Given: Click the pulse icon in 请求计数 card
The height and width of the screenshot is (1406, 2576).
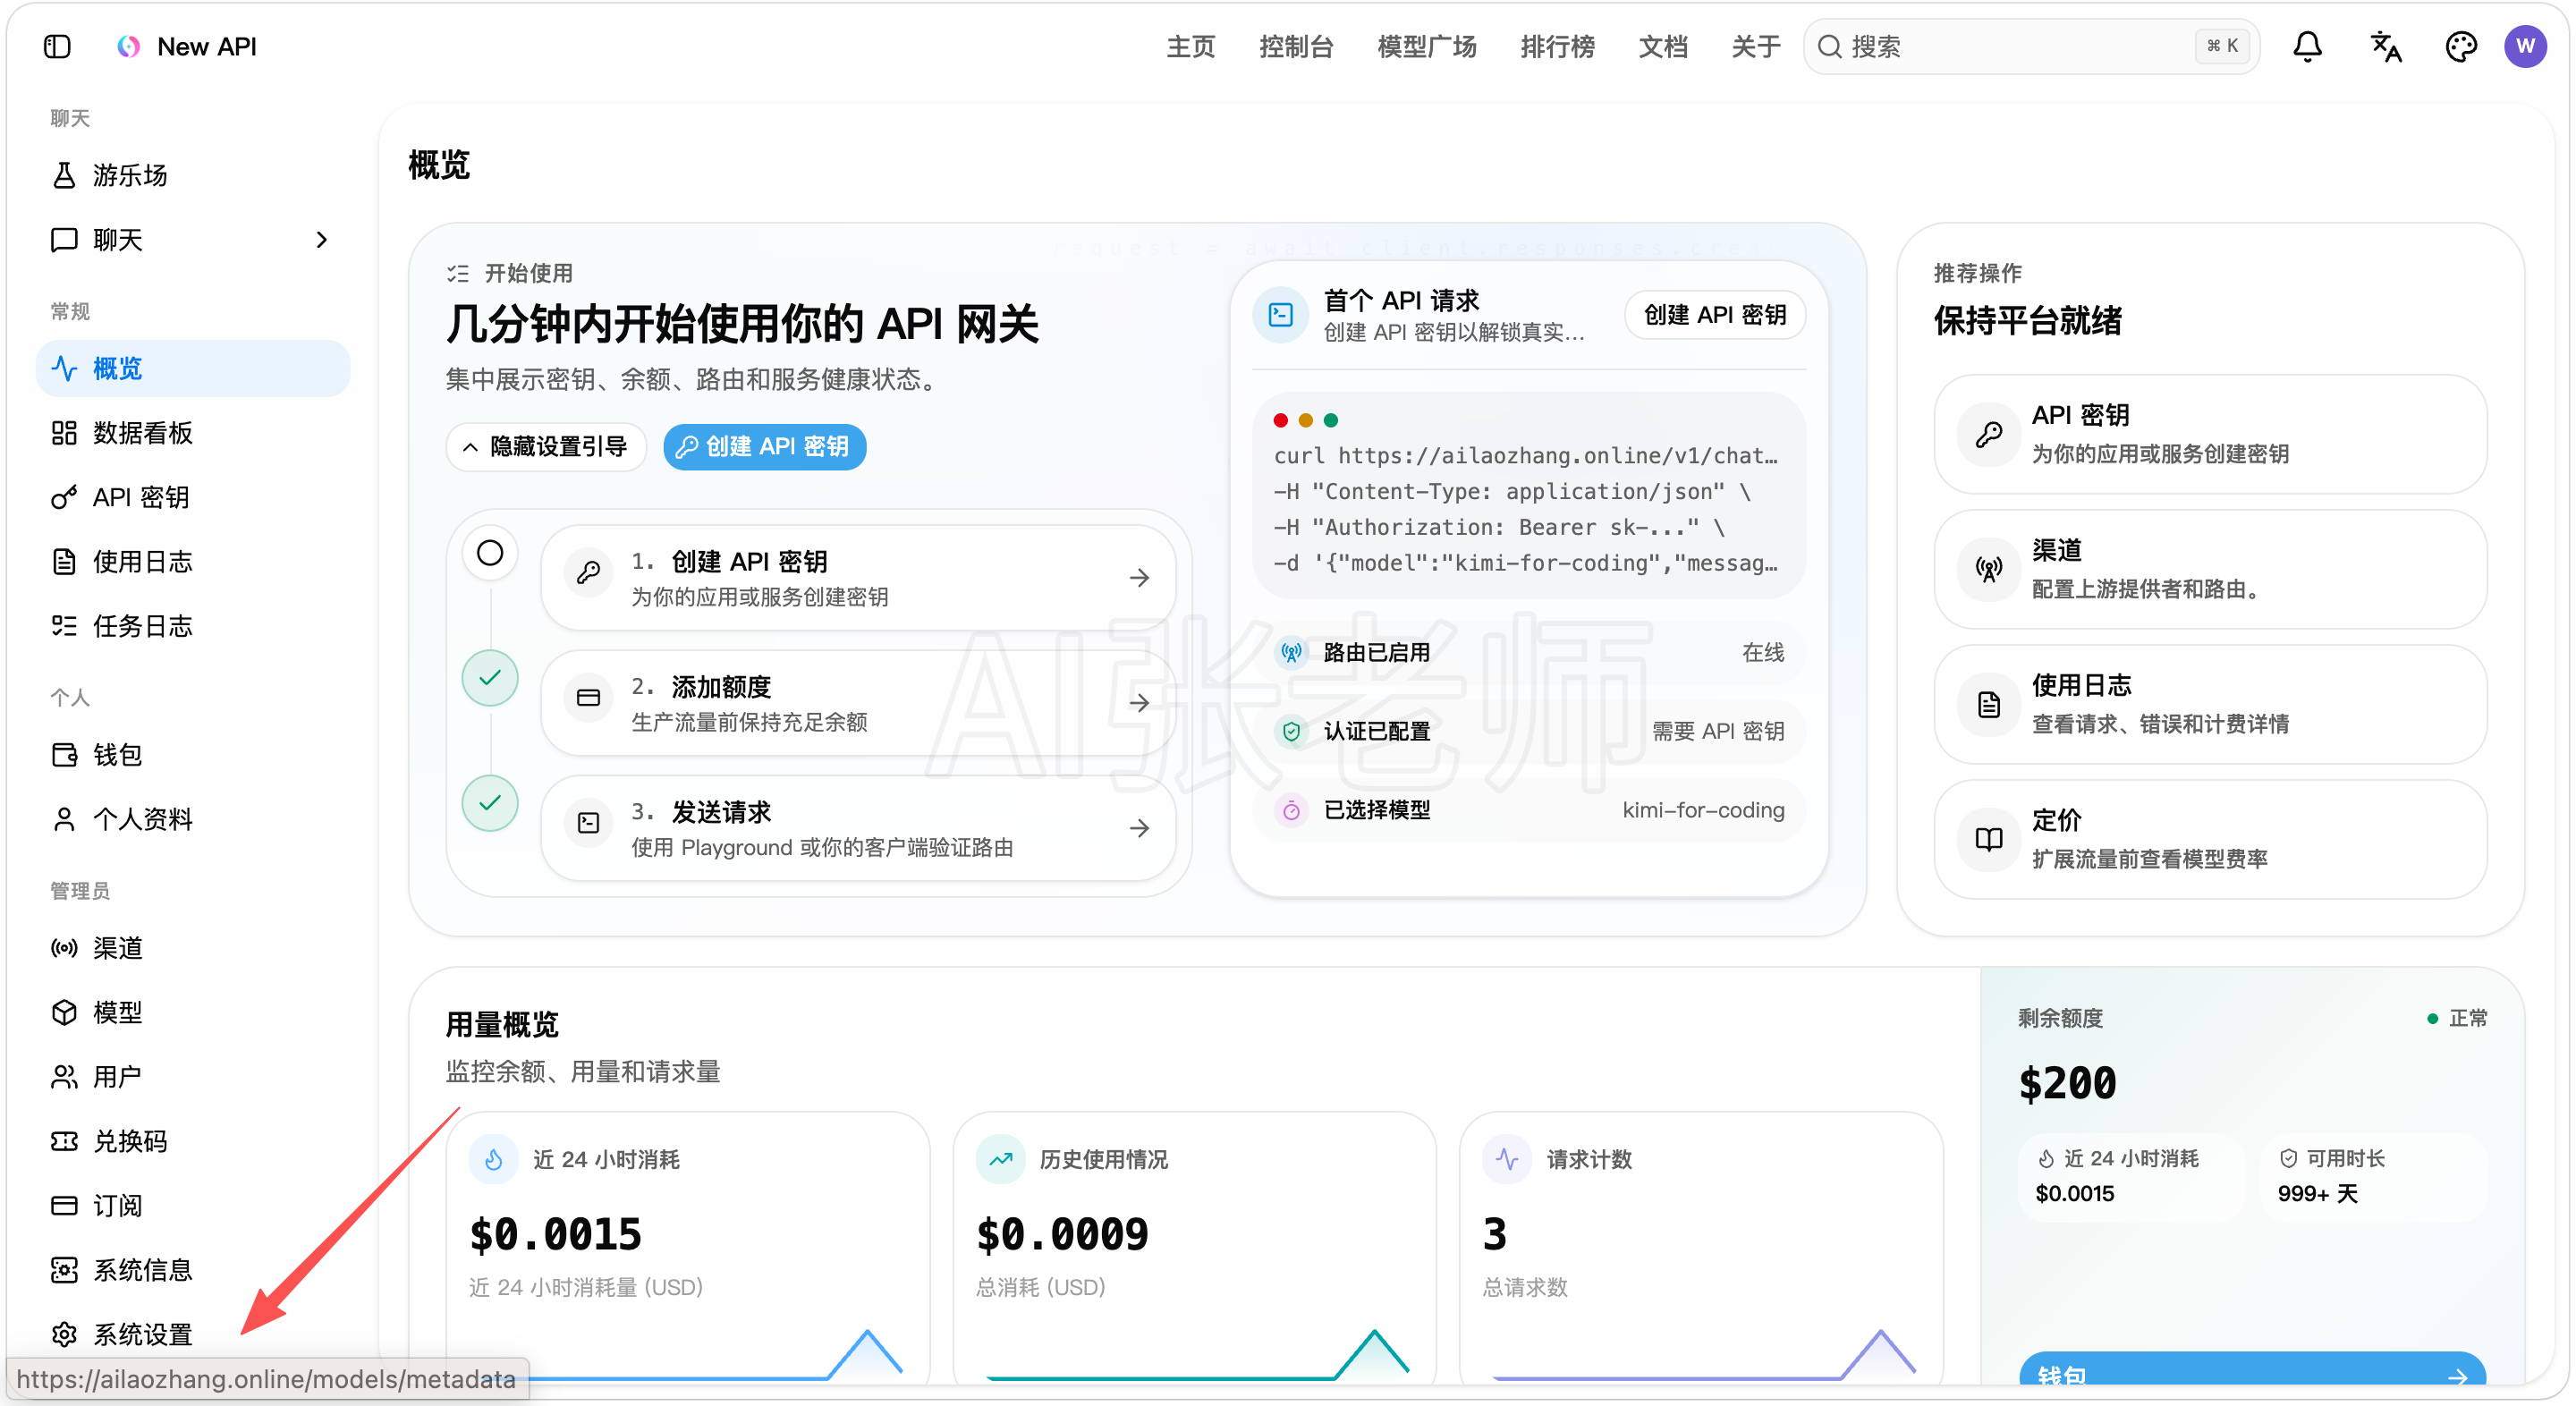Looking at the screenshot, I should coord(1507,1160).
